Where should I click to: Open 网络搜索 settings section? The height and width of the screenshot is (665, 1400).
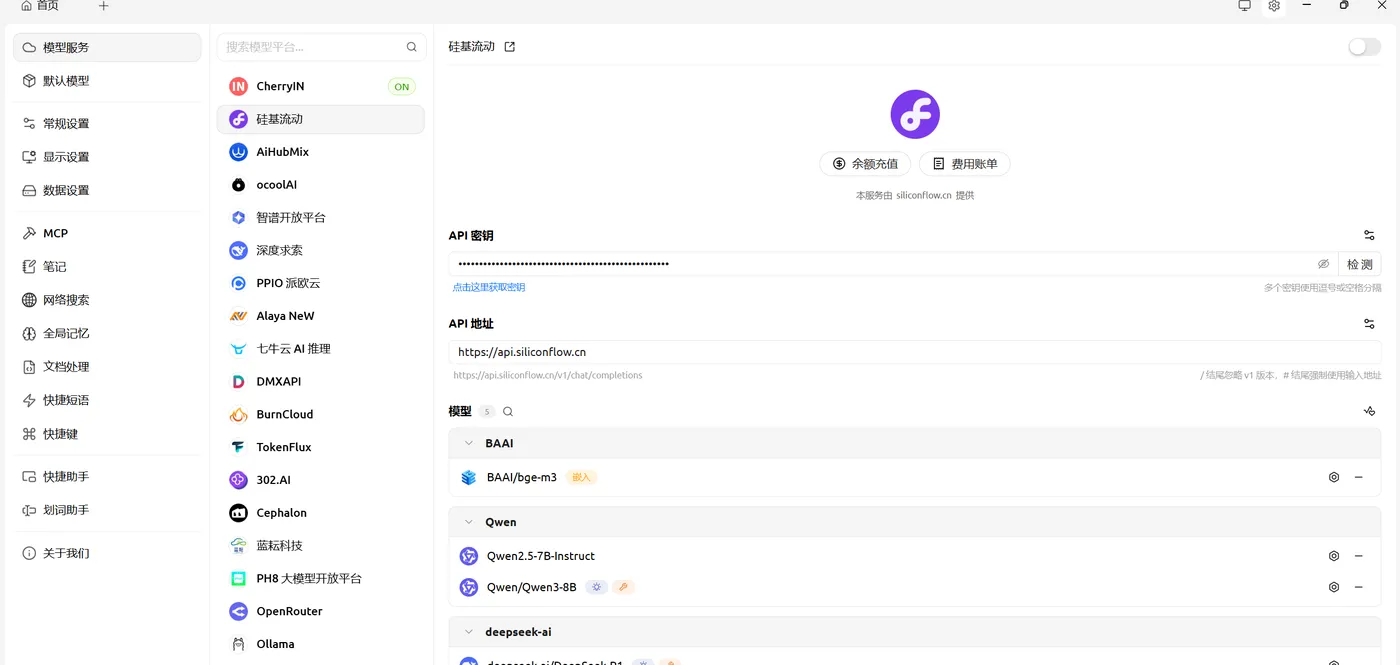click(107, 300)
